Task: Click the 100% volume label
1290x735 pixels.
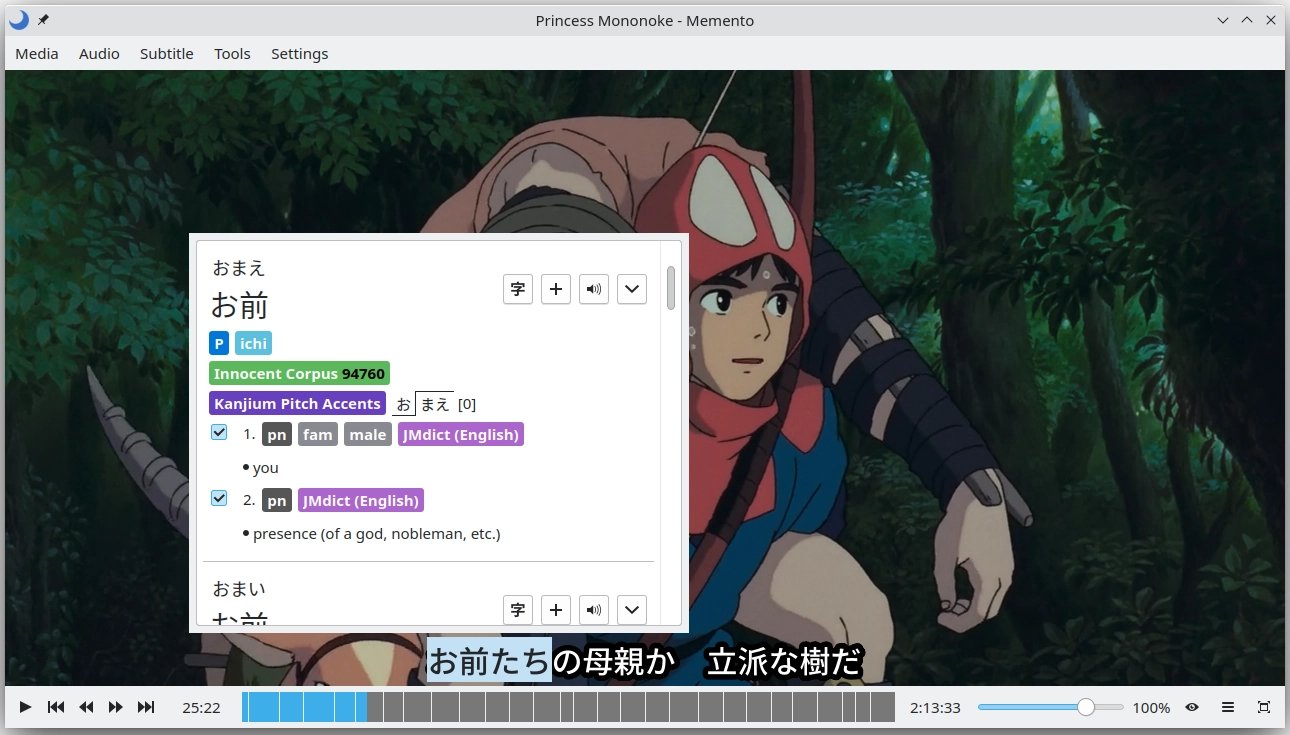Action: pyautogui.click(x=1151, y=708)
